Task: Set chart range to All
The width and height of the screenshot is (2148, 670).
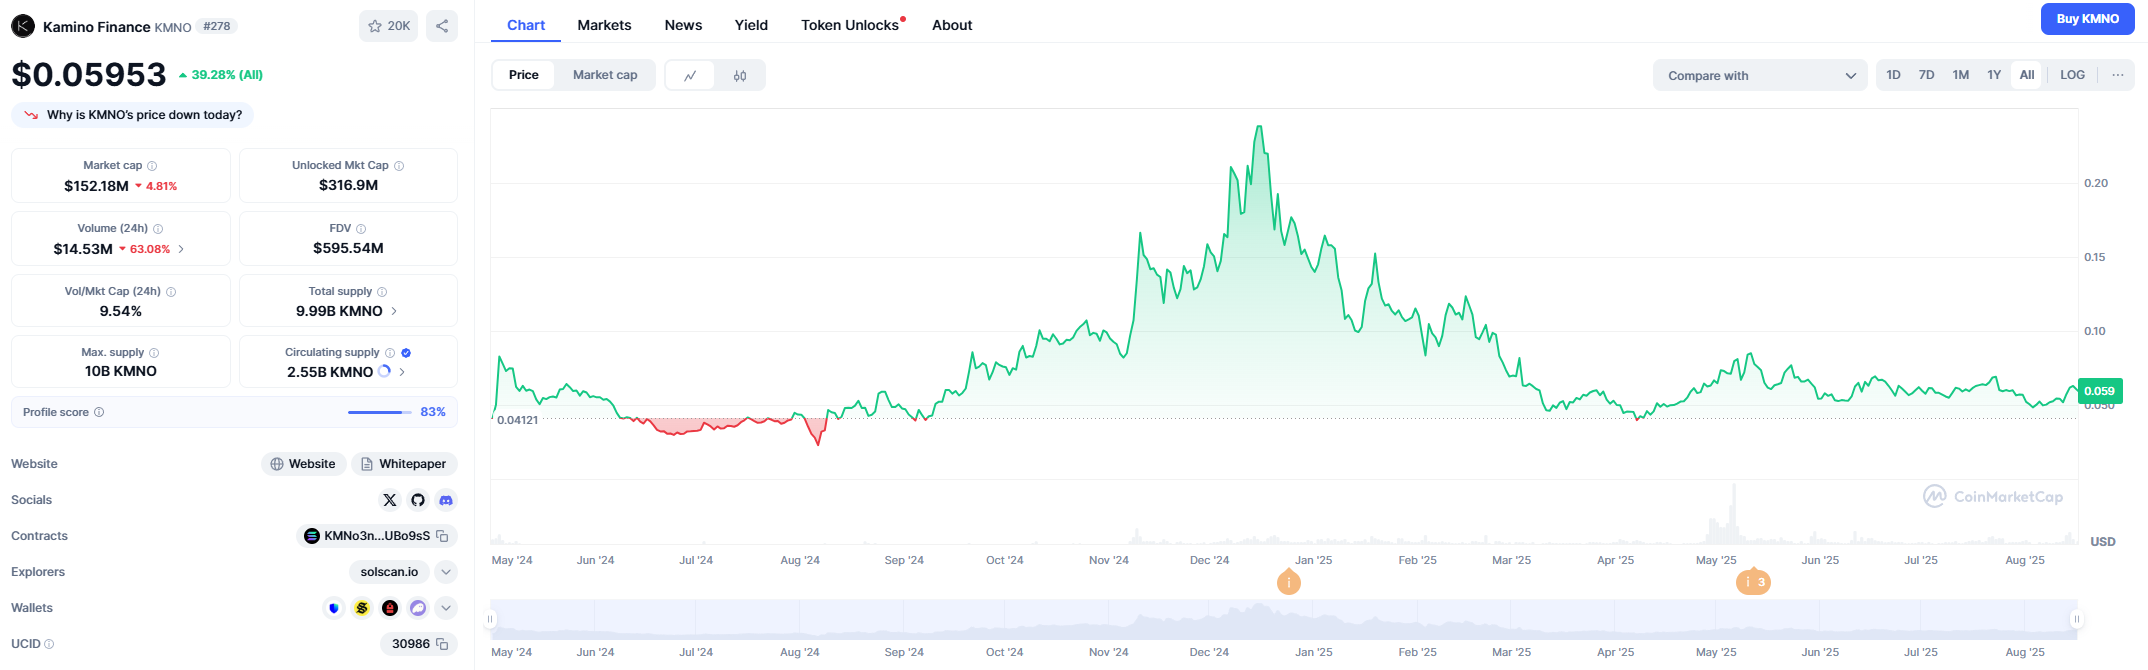Action: click(x=2027, y=75)
